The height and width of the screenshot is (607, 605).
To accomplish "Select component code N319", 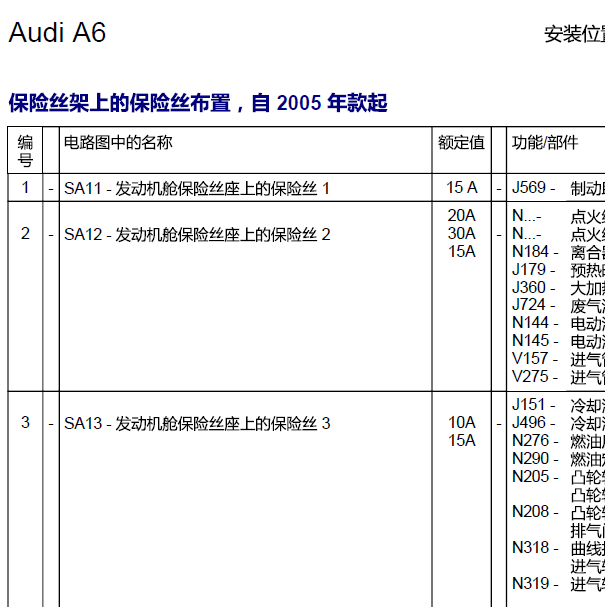I will coord(530,583).
